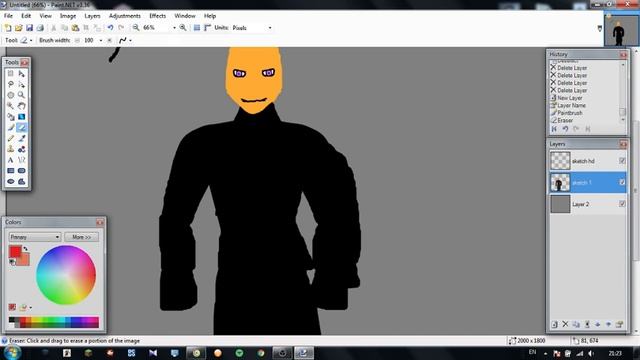This screenshot has height=360, width=640.
Task: Open Layer Properties icon in Layers panel
Action: (x=619, y=324)
